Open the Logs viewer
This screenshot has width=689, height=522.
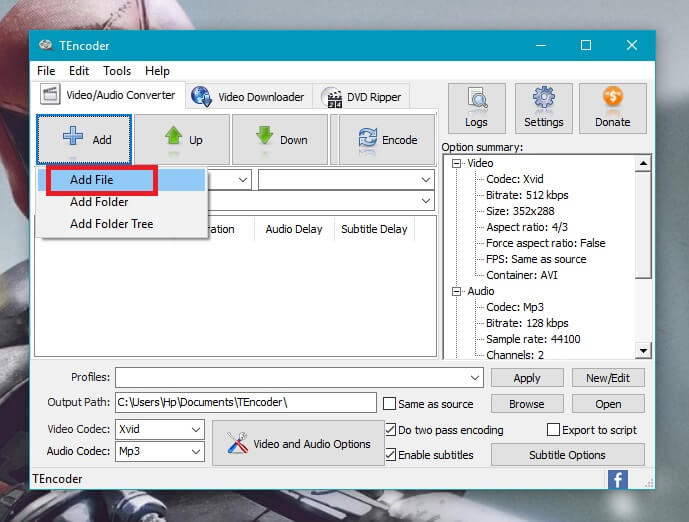coord(477,108)
